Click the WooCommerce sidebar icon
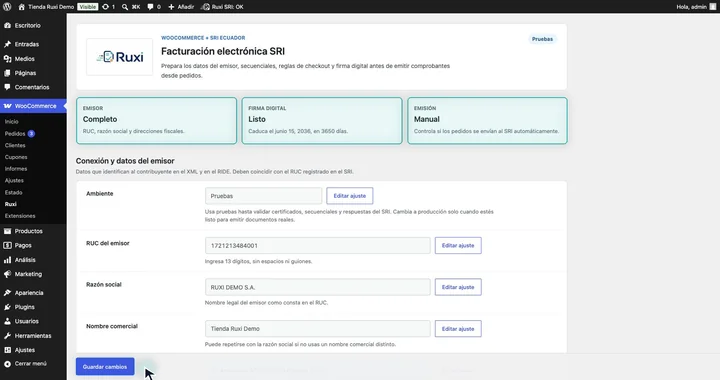 click(7, 106)
